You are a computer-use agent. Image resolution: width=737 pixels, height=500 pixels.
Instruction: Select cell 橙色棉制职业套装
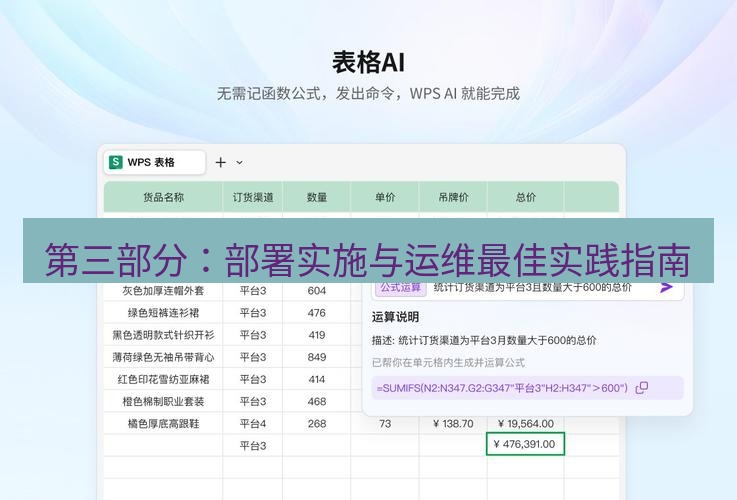[x=163, y=401]
